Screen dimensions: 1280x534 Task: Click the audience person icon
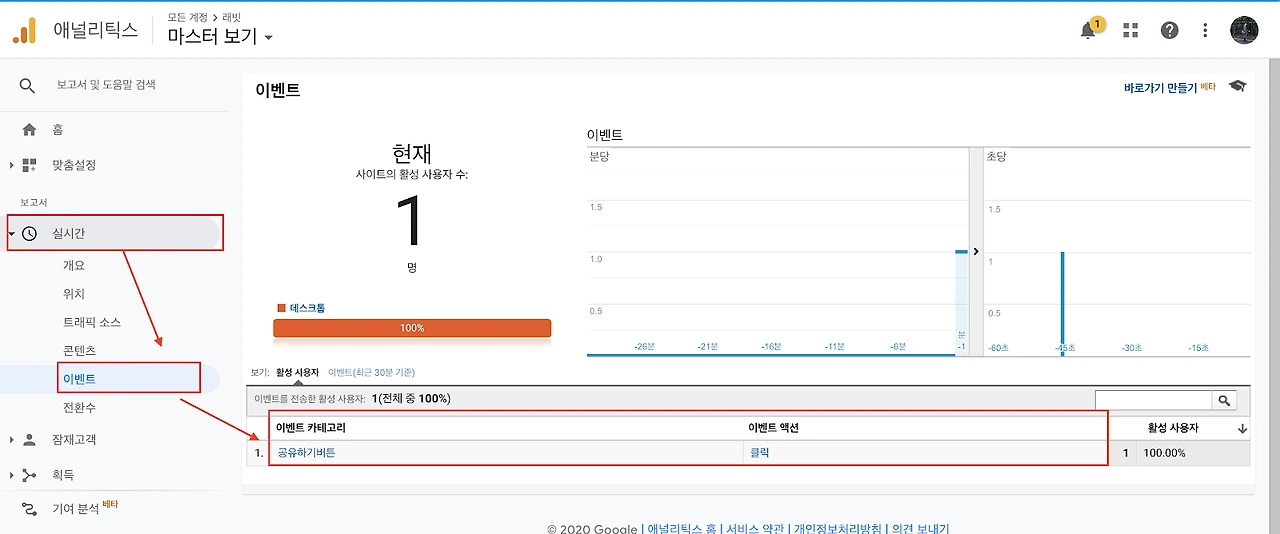tap(29, 439)
